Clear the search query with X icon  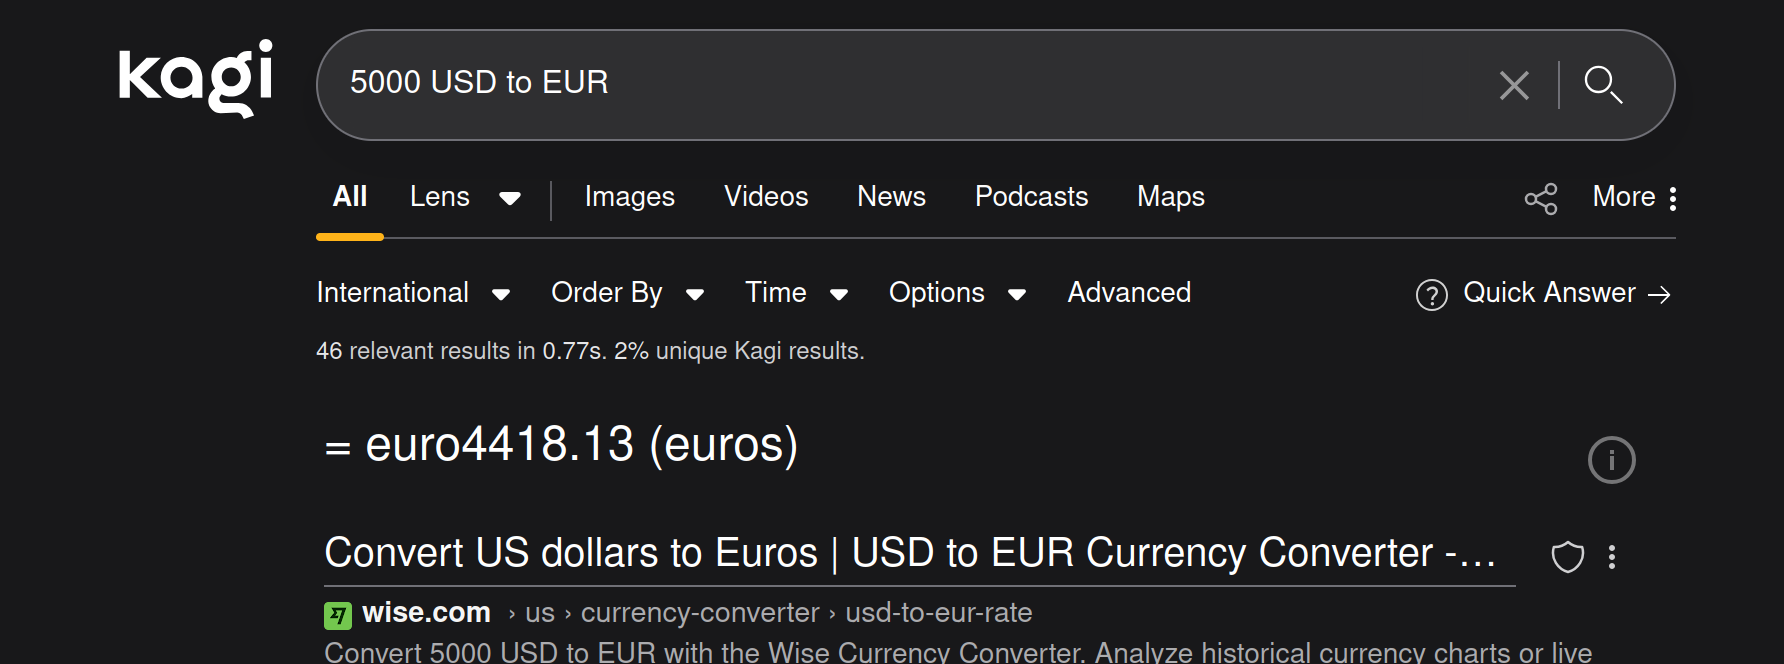point(1514,85)
